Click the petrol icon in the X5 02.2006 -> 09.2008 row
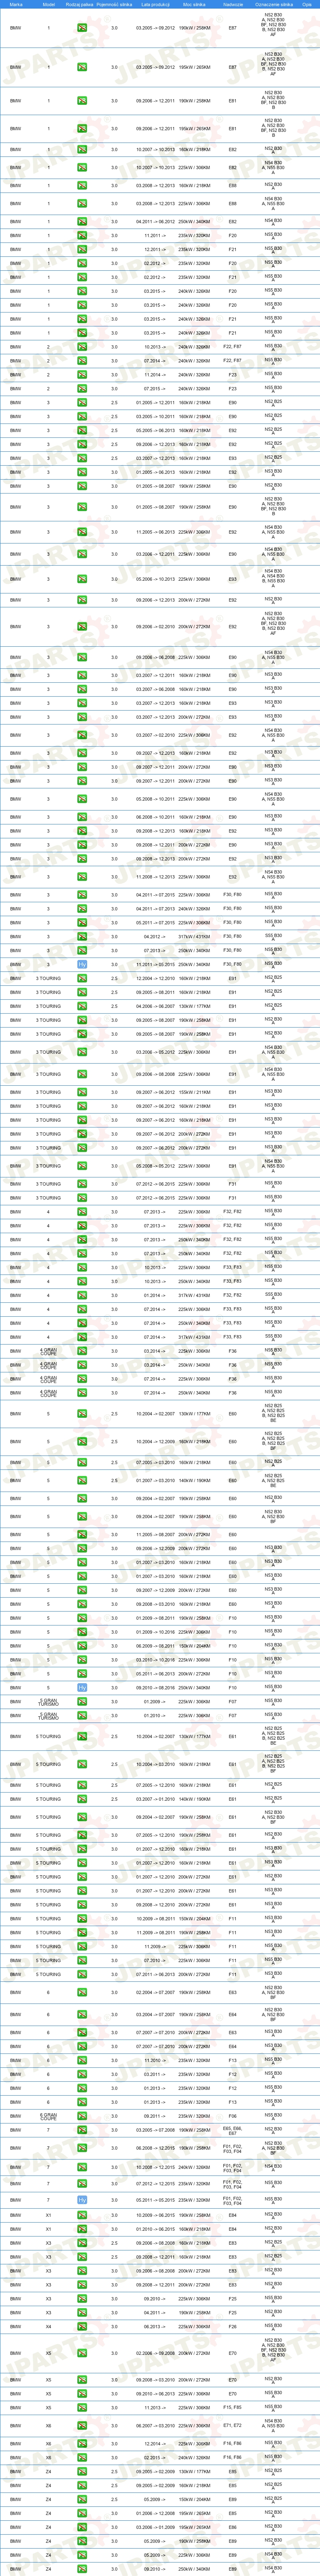The width and height of the screenshot is (320, 2576). 82,2353
